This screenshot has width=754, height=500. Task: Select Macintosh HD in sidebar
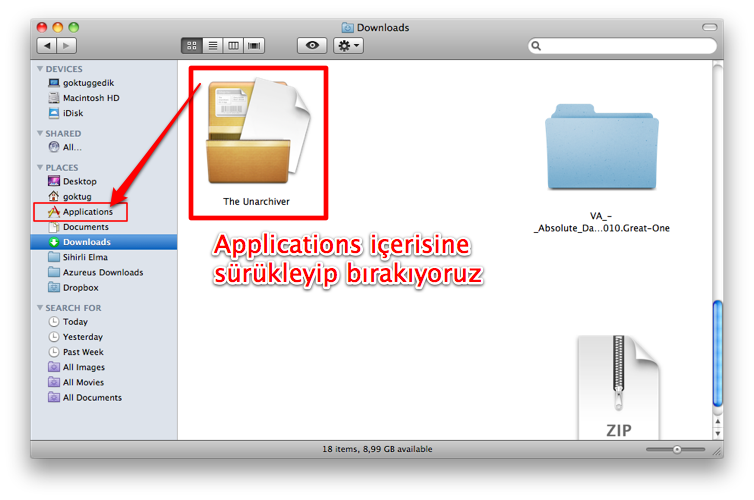point(91,98)
